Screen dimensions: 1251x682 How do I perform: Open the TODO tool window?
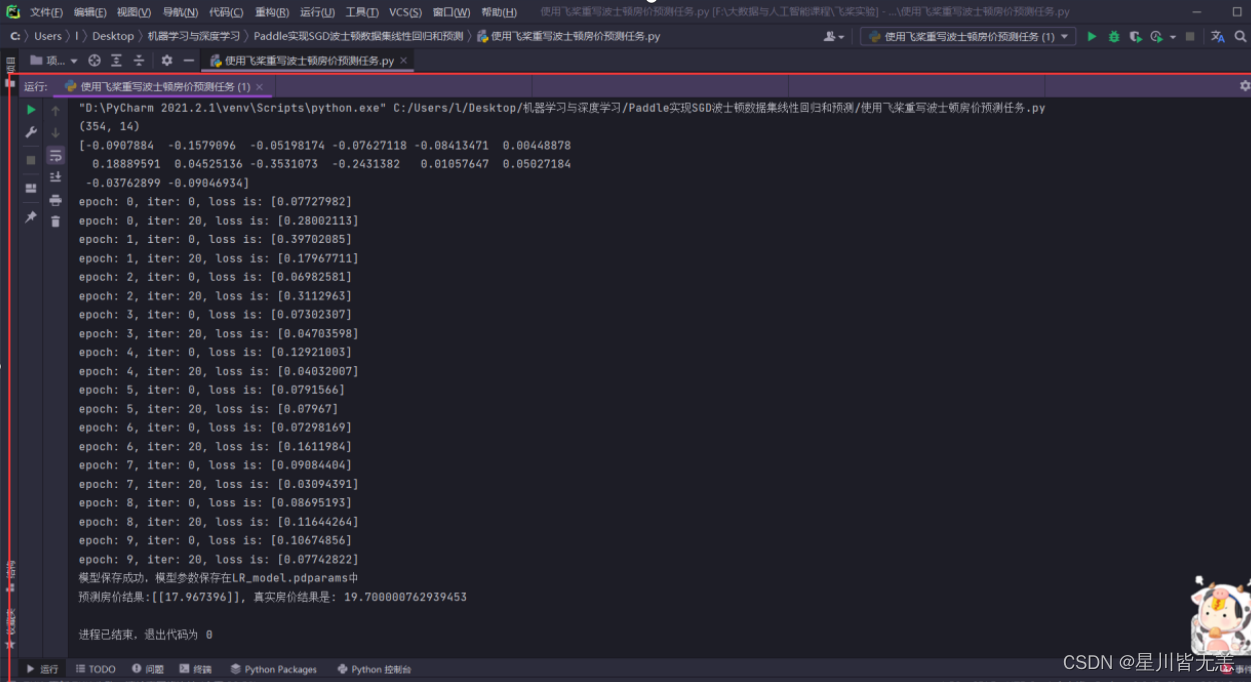[96, 669]
